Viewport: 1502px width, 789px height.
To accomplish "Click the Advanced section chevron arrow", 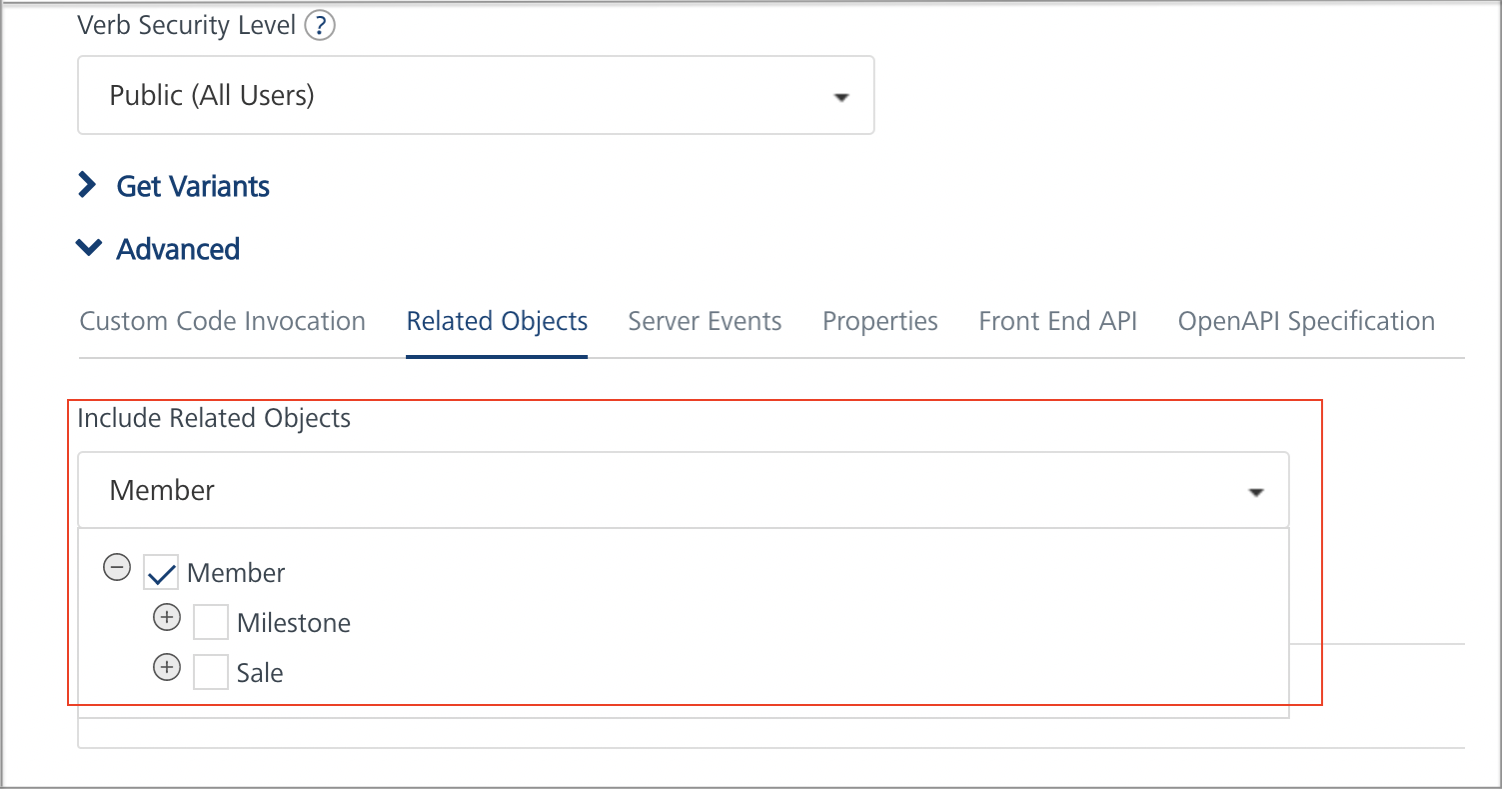I will click(x=88, y=248).
